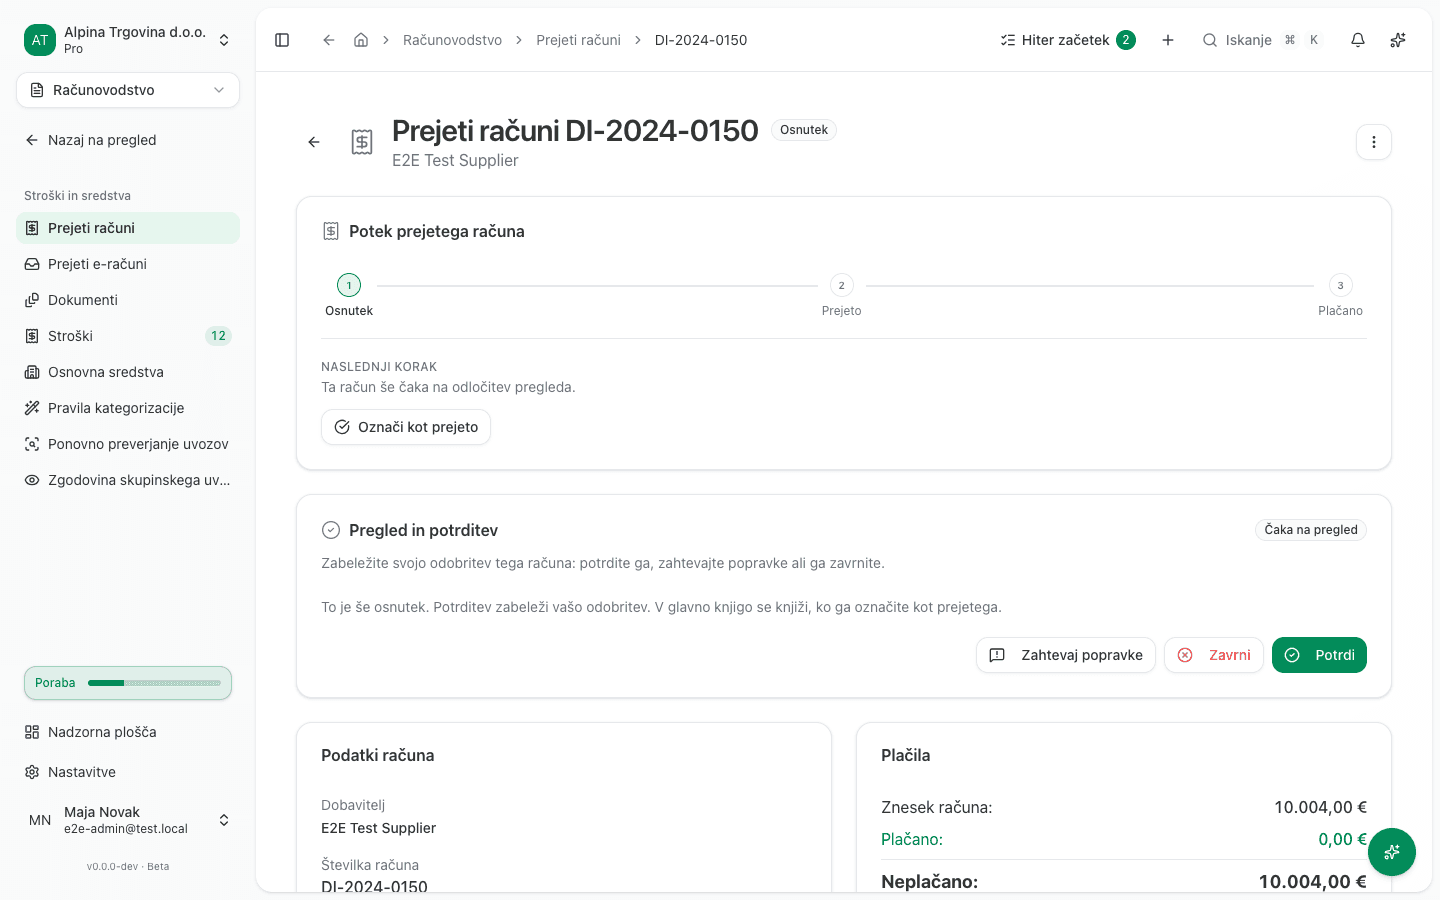The width and height of the screenshot is (1440, 900).
Task: Expand the Alpina Trgovina company switcher
Action: (x=128, y=40)
